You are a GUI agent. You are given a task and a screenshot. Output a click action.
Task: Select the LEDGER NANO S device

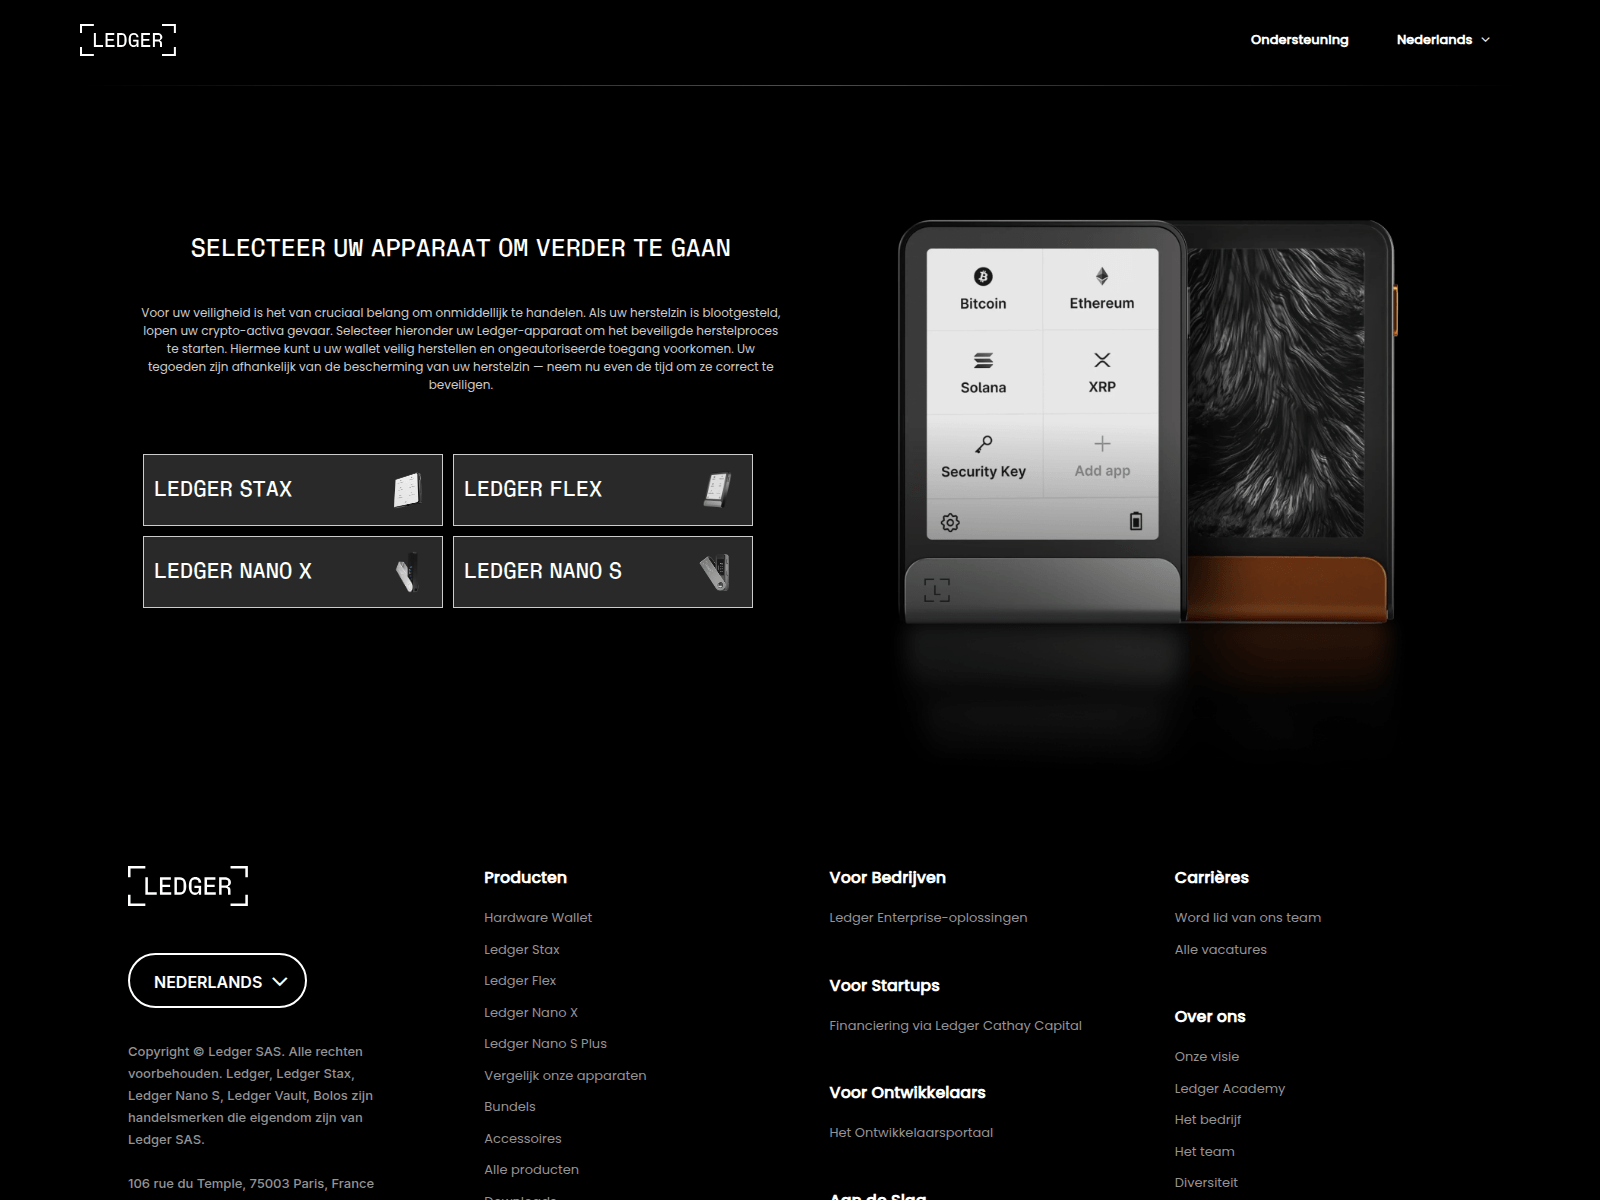pos(603,572)
